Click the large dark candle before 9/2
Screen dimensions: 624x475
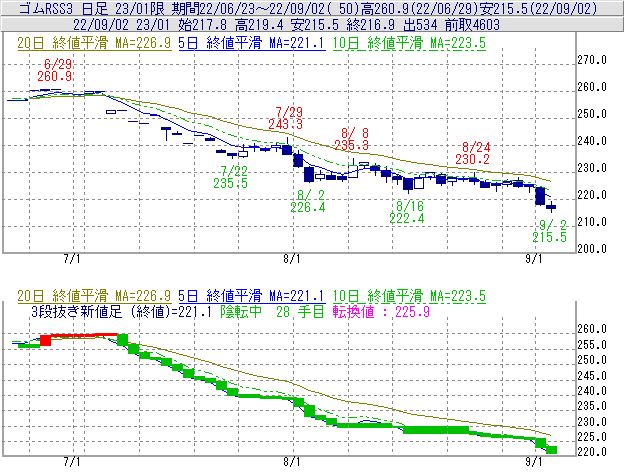pos(540,196)
